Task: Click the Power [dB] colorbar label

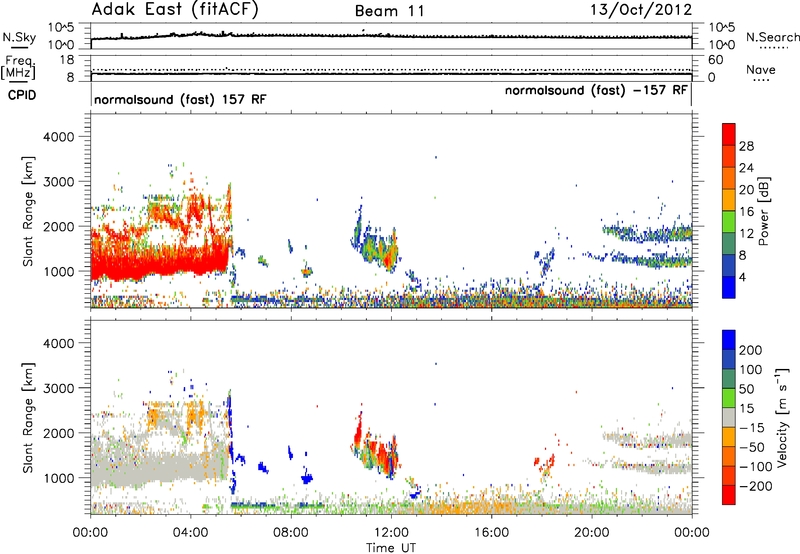Action: [764, 211]
